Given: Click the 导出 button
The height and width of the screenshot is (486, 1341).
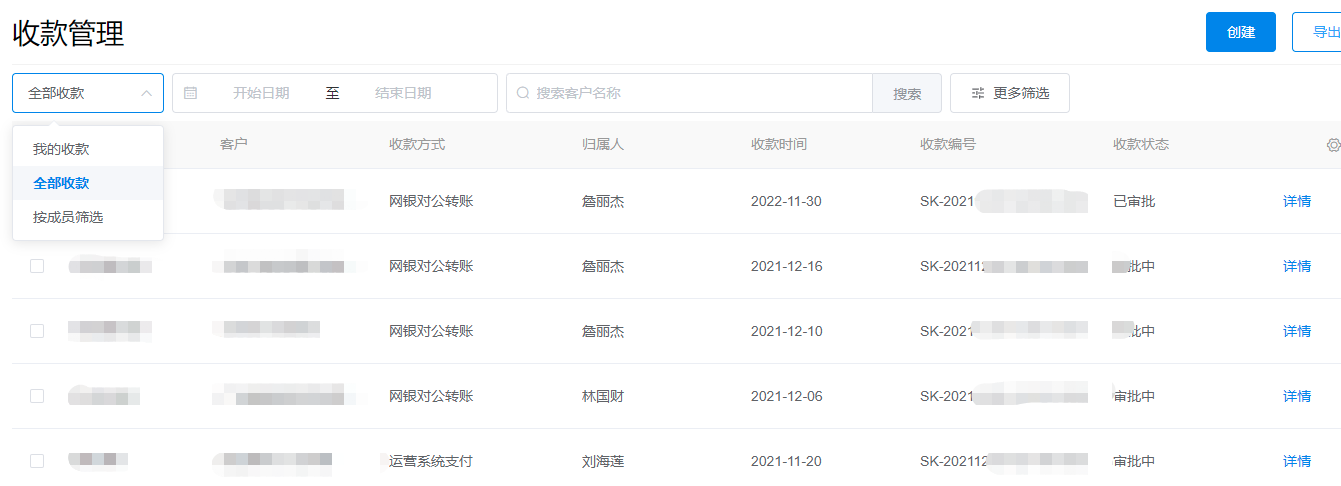Looking at the screenshot, I should click(x=1320, y=32).
